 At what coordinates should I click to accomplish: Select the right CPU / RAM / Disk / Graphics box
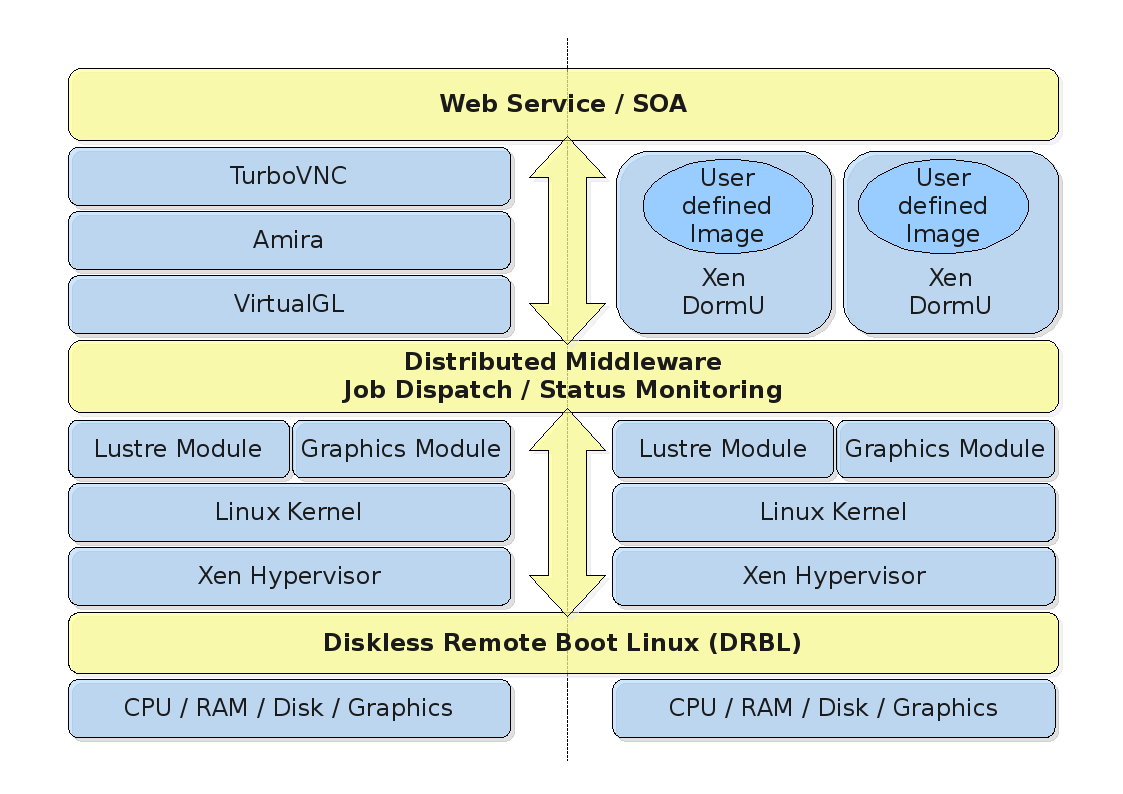coord(833,708)
